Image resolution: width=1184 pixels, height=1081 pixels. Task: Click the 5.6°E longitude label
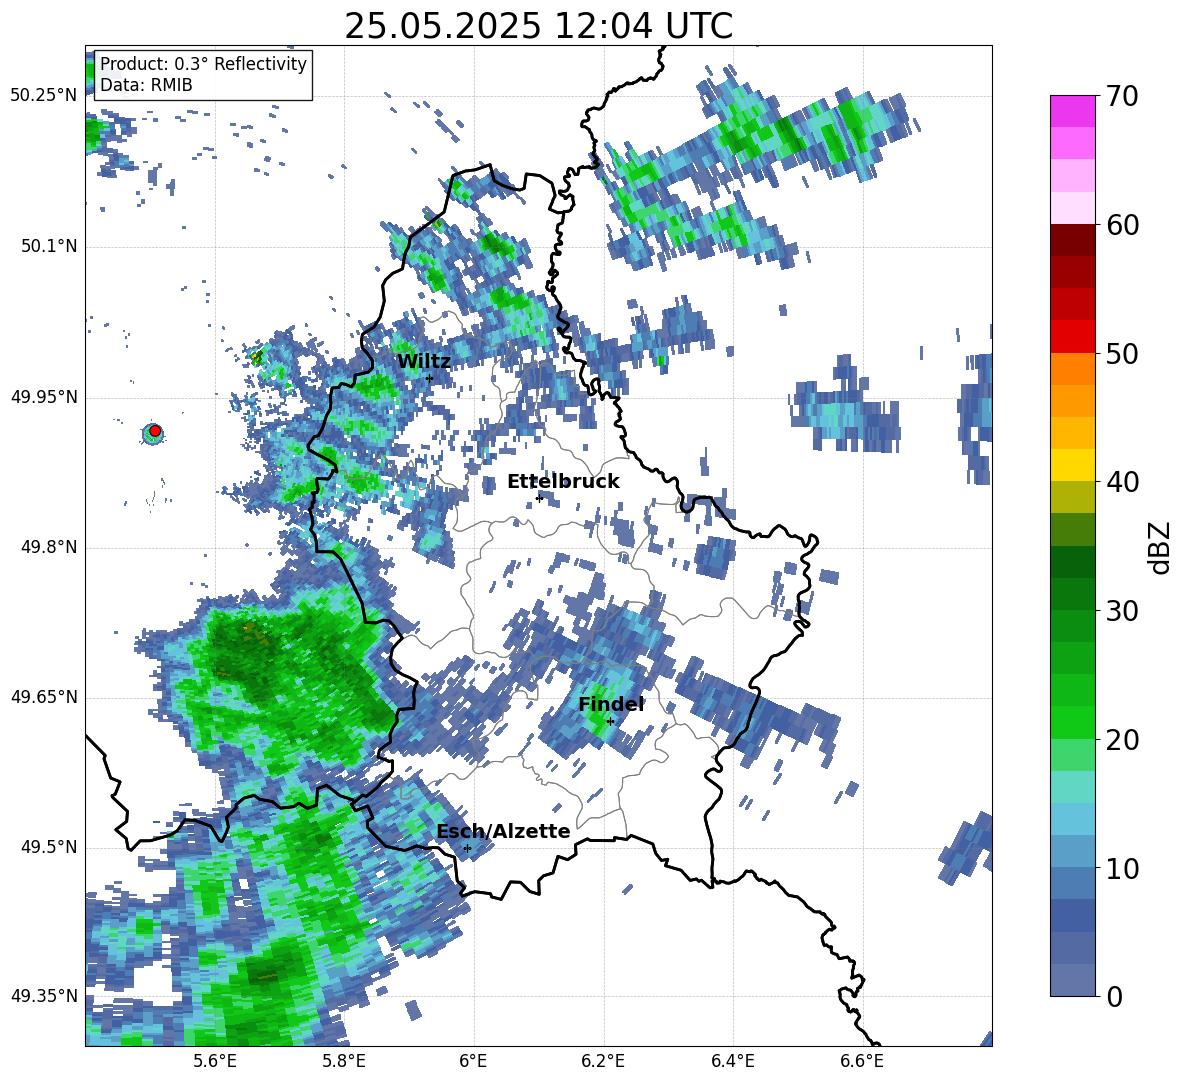[214, 1062]
